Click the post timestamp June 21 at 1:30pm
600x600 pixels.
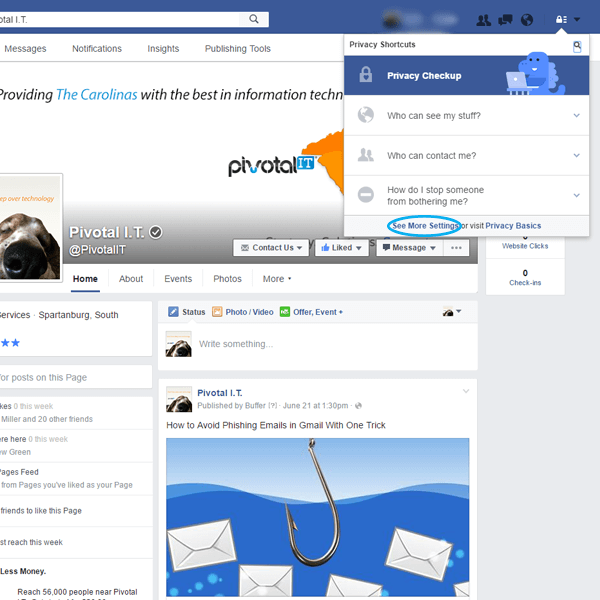click(315, 406)
